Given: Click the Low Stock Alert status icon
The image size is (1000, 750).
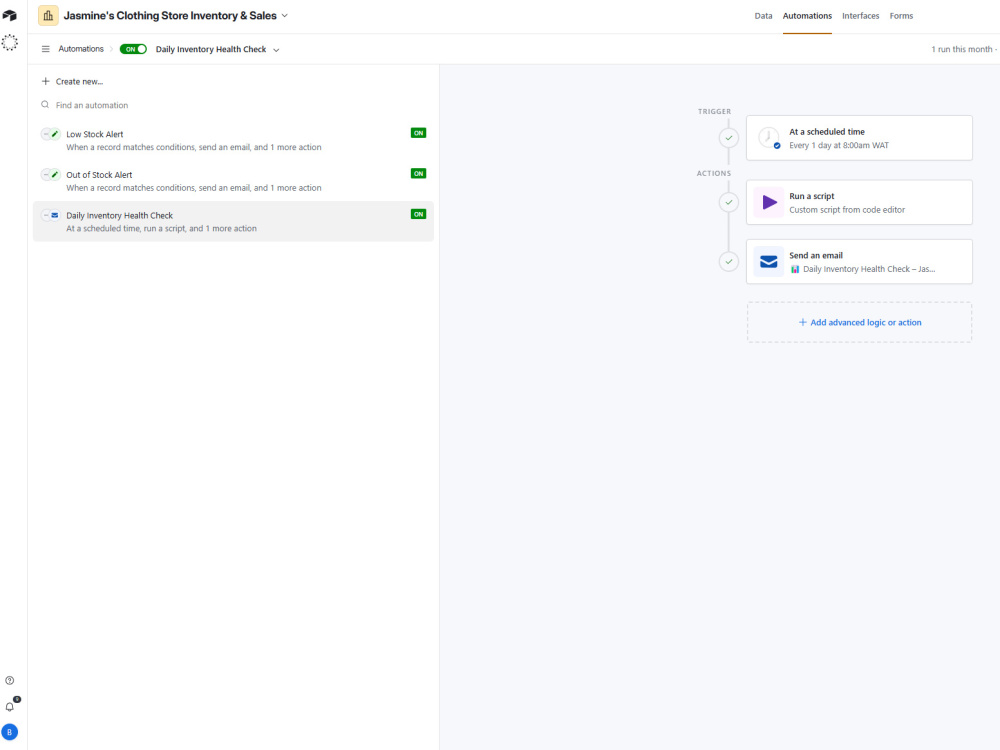Looking at the screenshot, I should (x=51, y=134).
